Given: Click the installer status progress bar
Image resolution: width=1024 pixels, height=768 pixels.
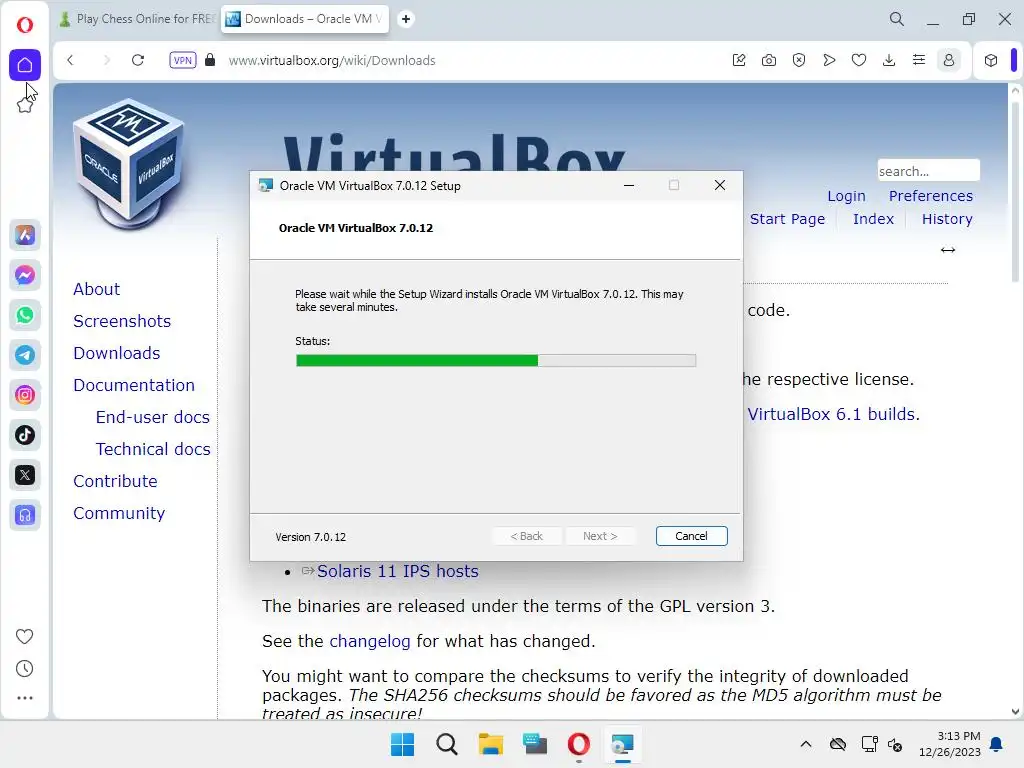Looking at the screenshot, I should pos(496,360).
